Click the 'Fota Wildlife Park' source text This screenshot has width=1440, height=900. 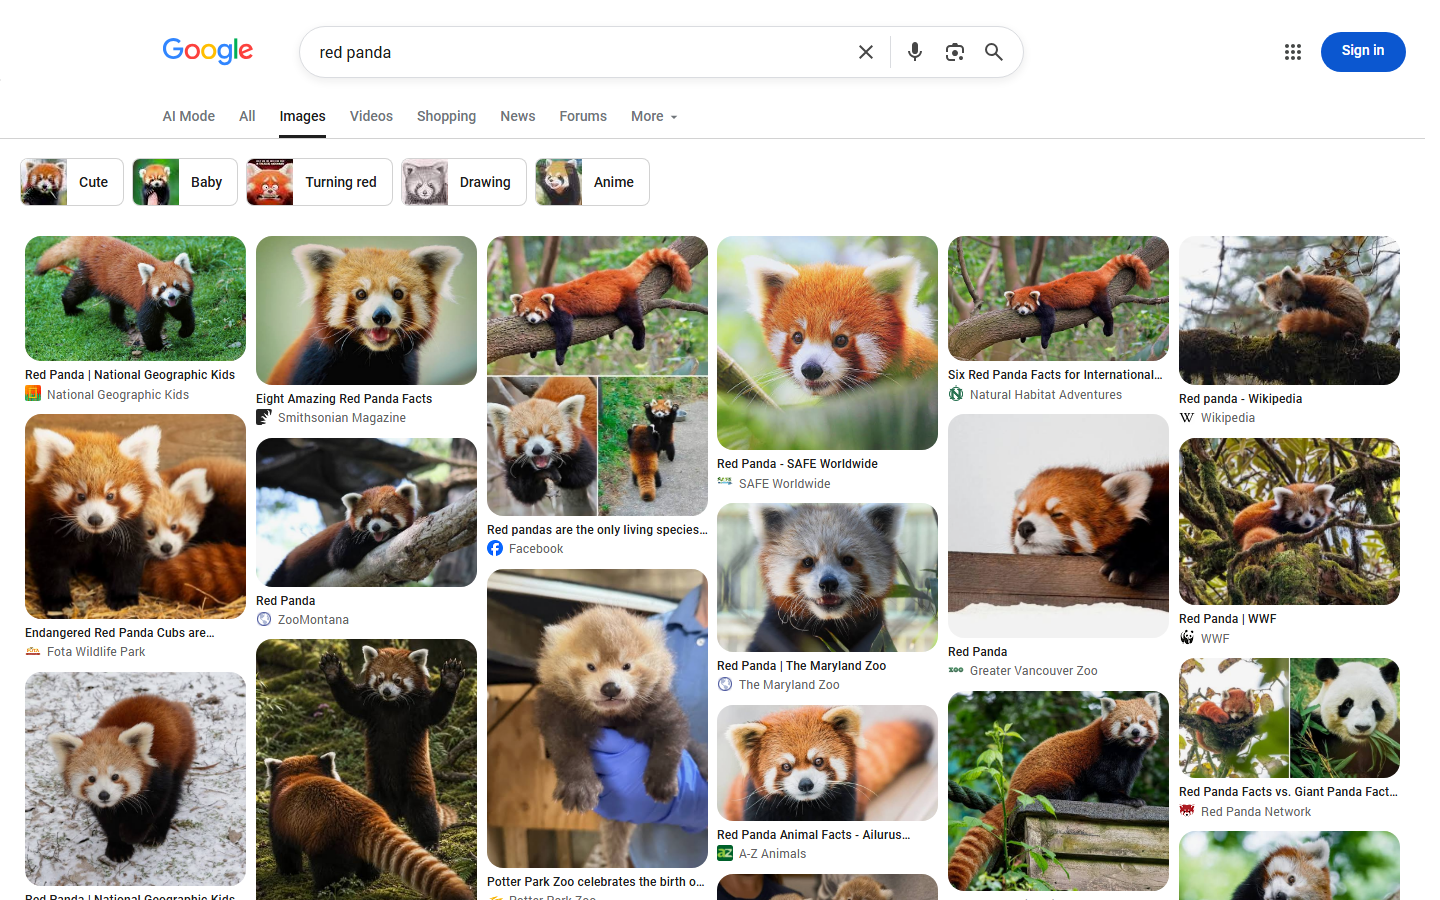tap(96, 652)
